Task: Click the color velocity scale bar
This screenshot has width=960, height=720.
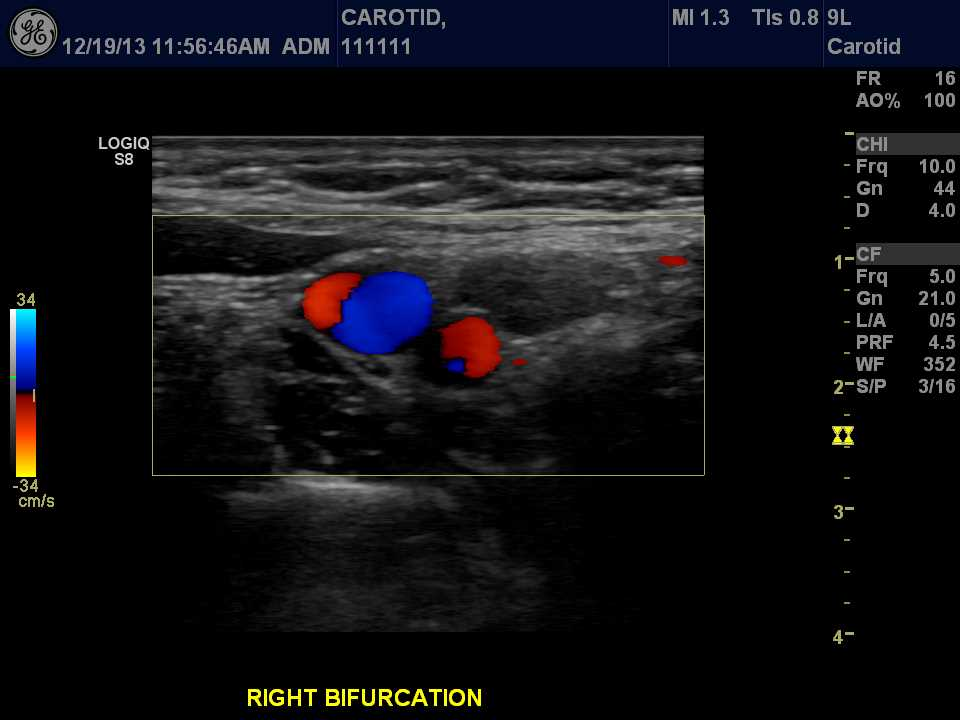Action: point(23,391)
